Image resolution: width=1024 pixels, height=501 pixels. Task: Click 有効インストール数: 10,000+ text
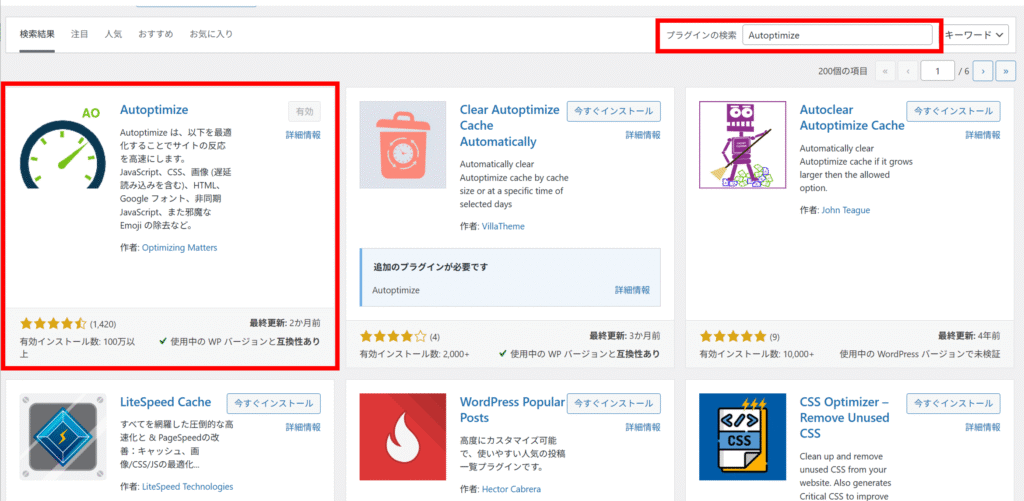click(x=757, y=354)
